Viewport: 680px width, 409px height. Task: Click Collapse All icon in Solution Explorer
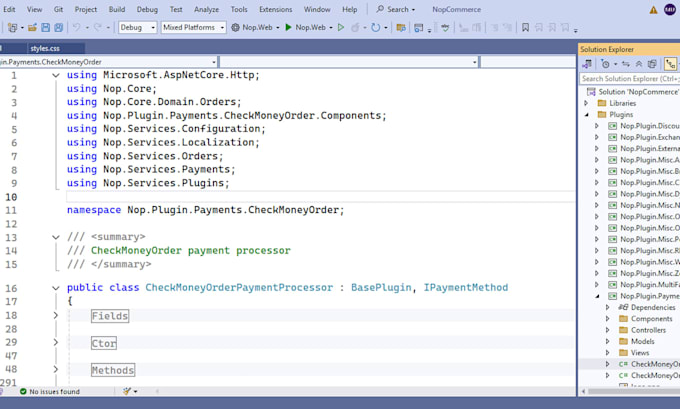coord(639,64)
